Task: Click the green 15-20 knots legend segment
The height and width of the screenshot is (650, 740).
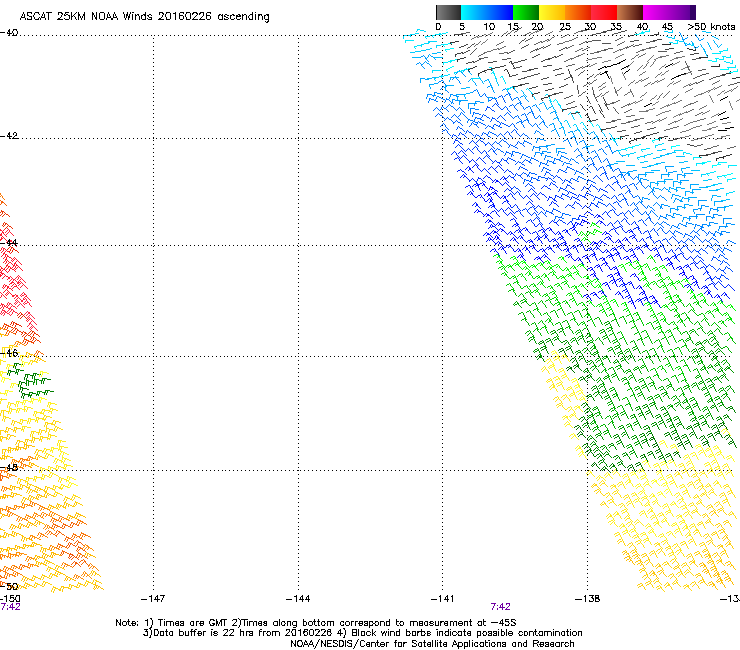Action: (526, 12)
